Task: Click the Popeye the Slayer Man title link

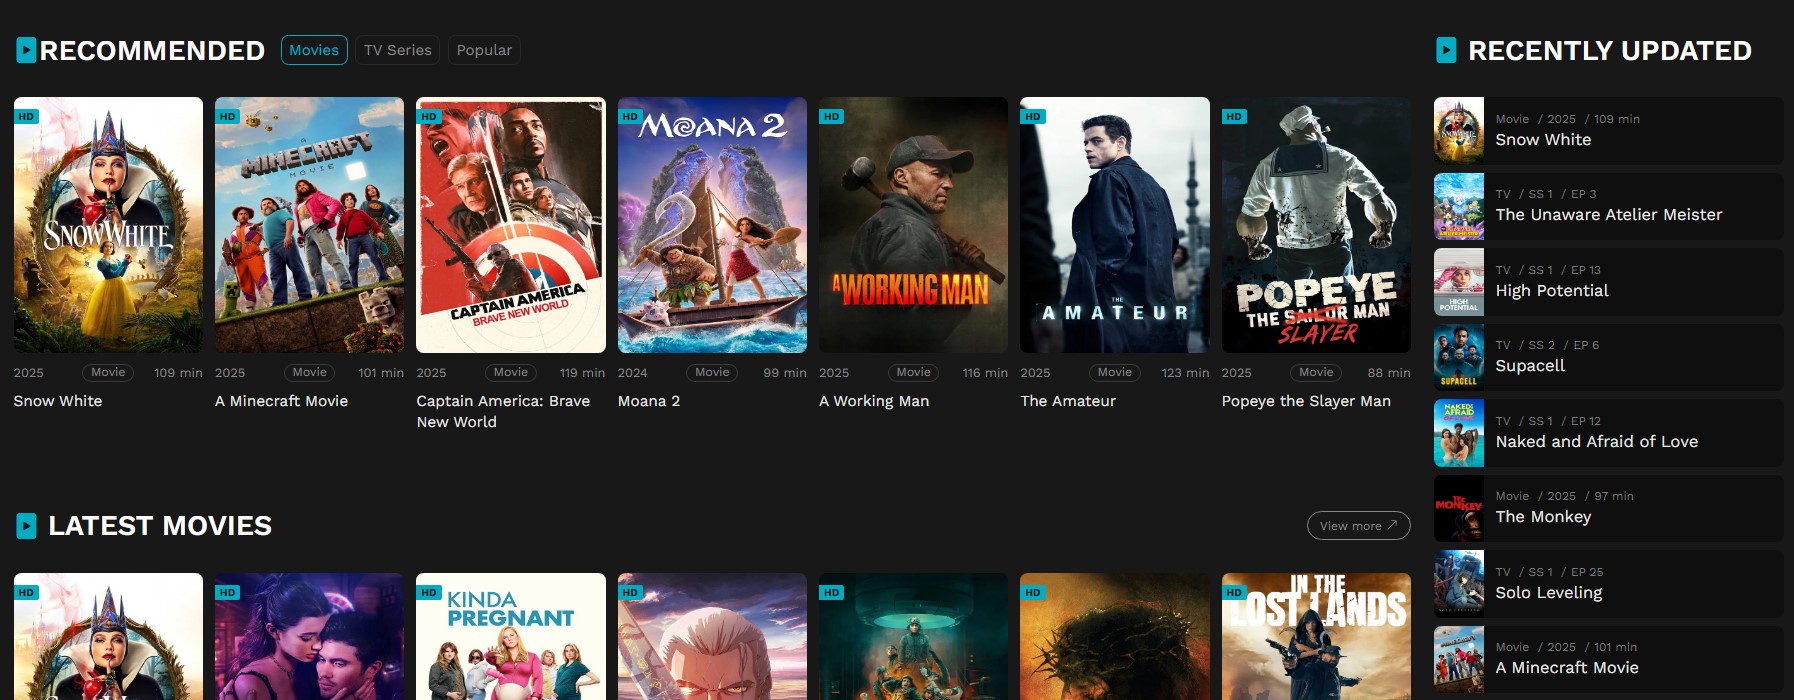Action: tap(1306, 401)
